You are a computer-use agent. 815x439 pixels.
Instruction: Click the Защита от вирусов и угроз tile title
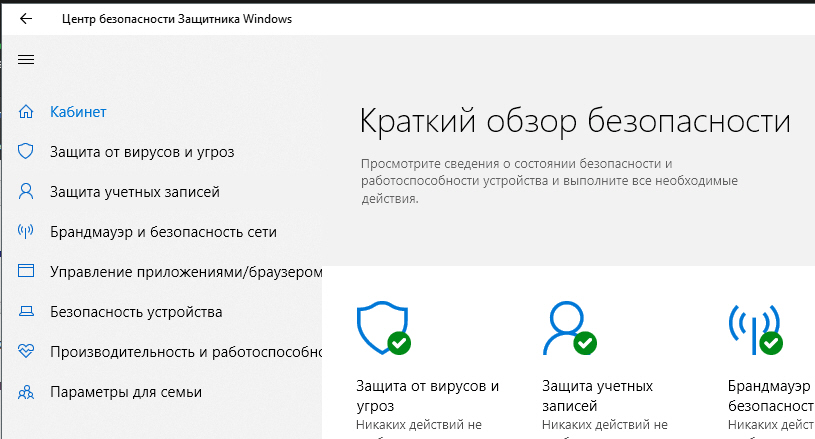click(427, 396)
